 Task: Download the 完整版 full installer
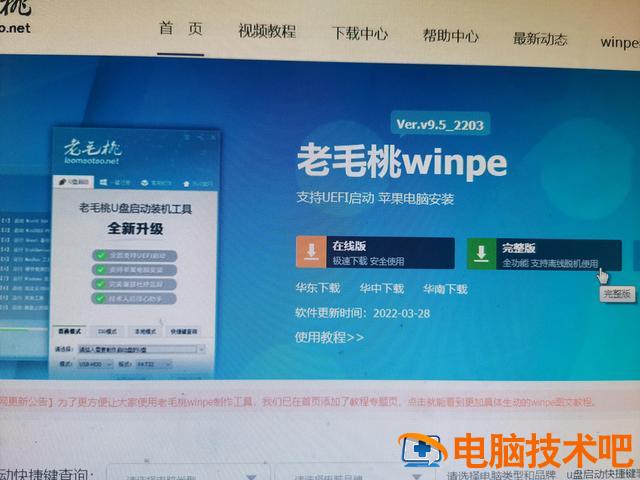pyautogui.click(x=544, y=255)
